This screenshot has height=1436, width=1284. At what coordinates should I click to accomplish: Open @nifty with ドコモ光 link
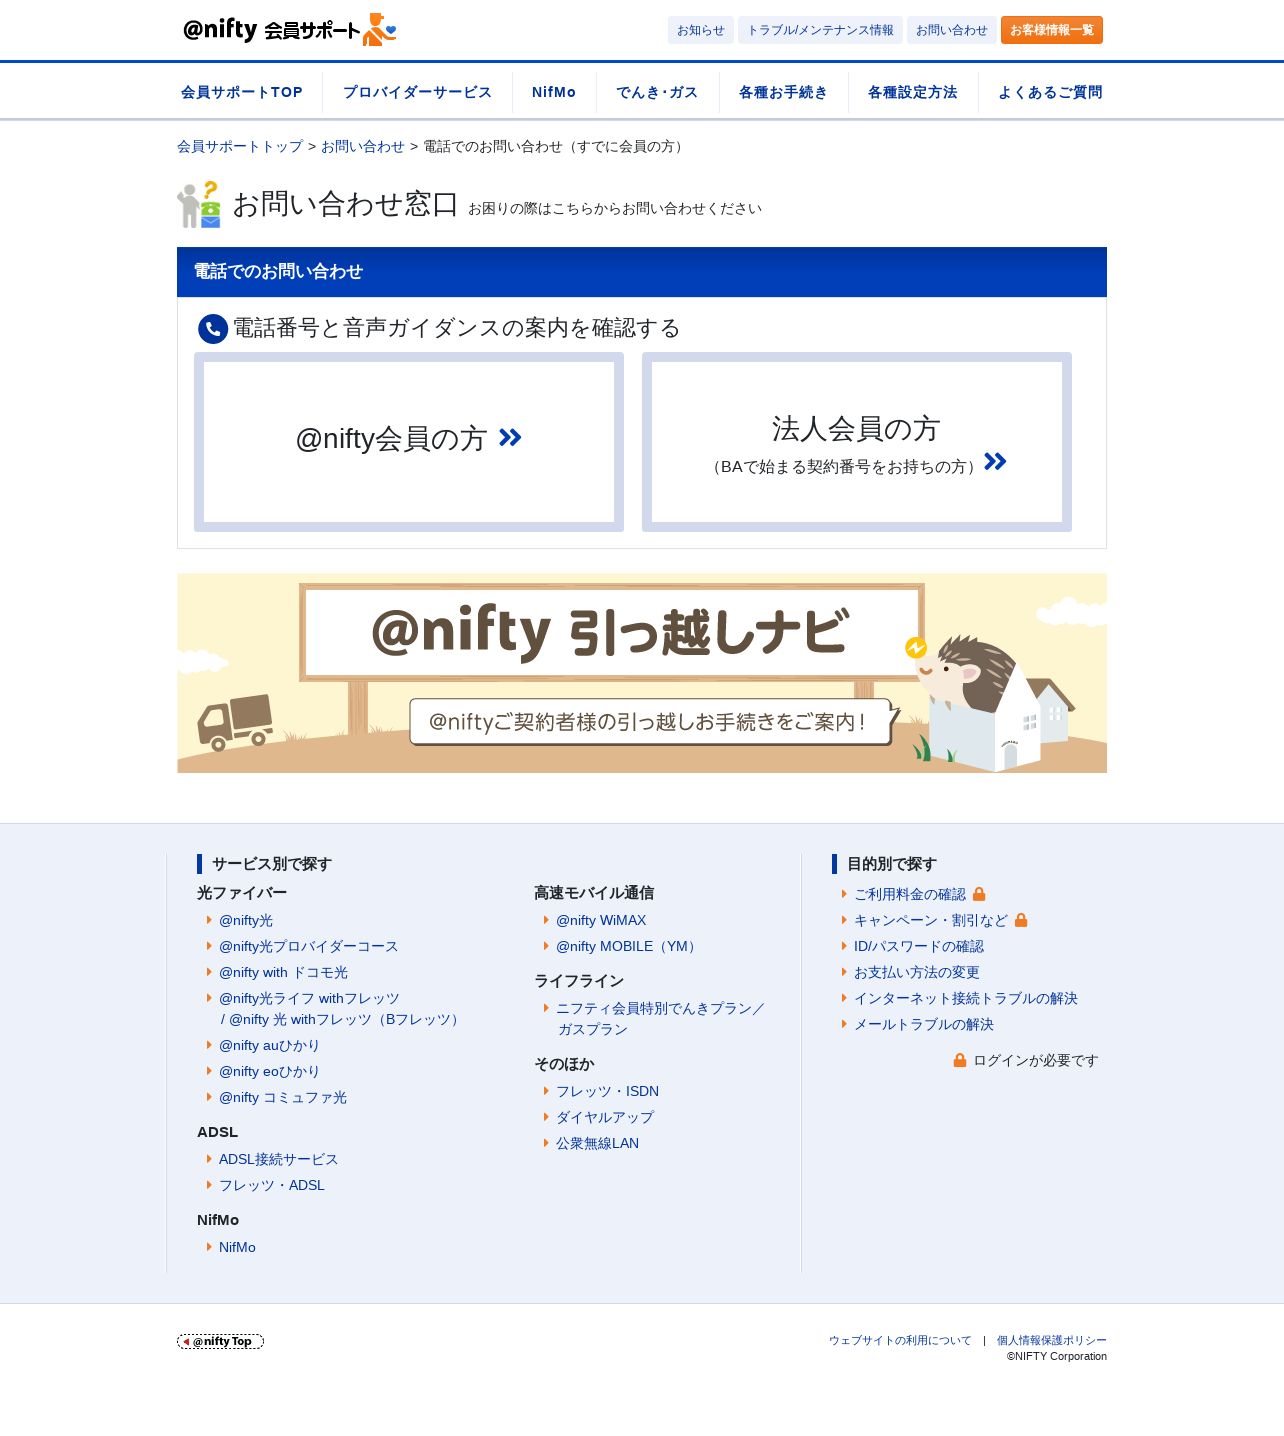(x=283, y=972)
